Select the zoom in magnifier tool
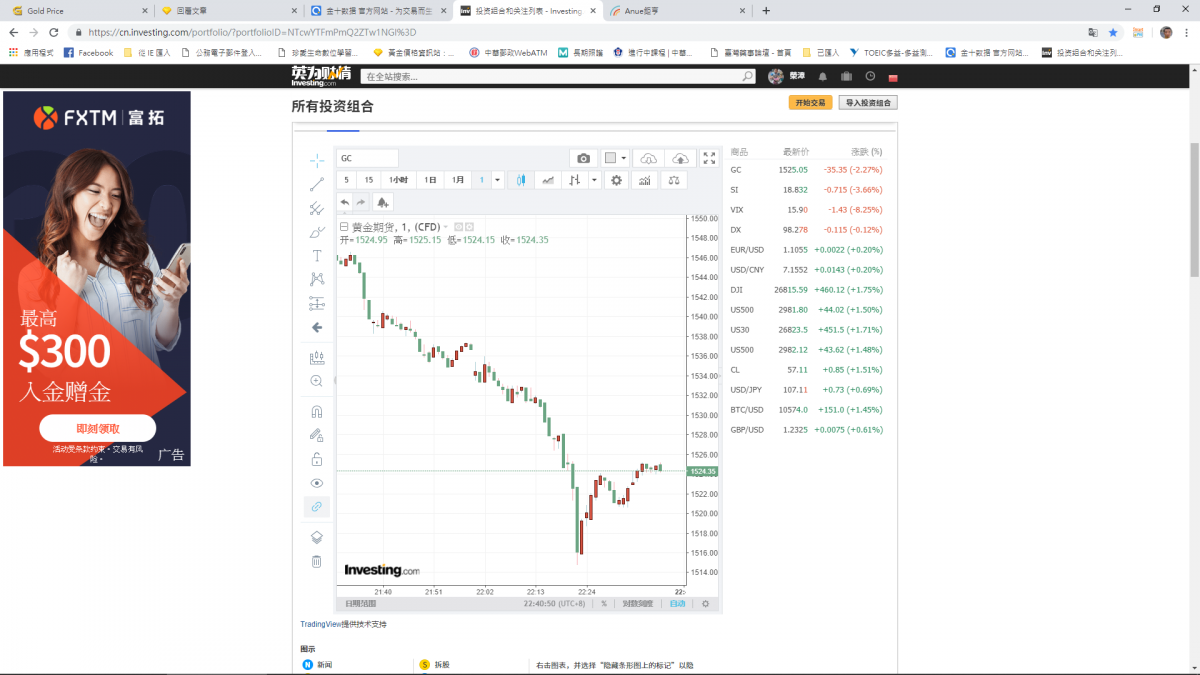 316,381
